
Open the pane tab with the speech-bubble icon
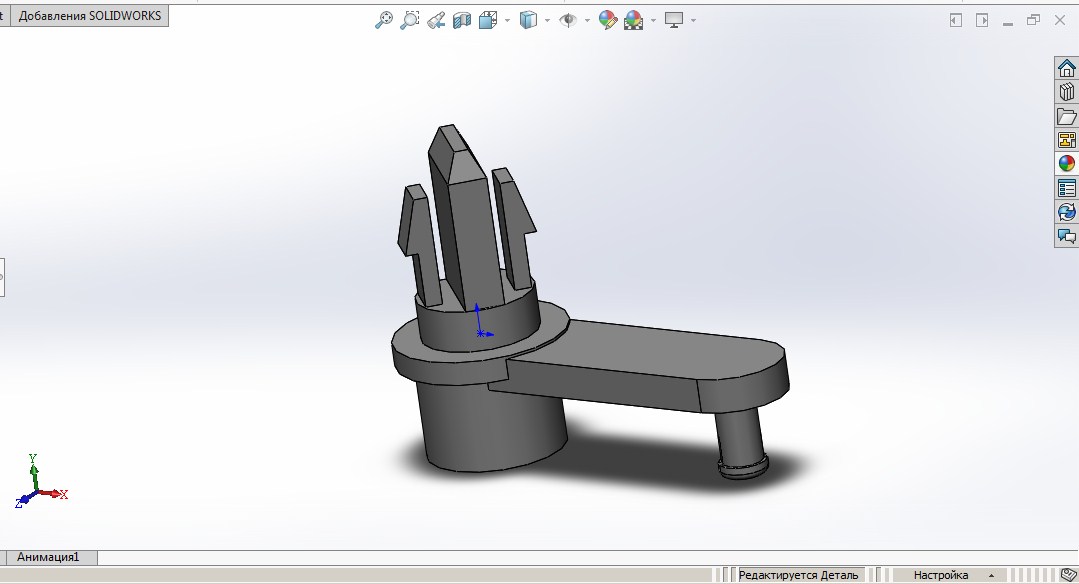1067,236
